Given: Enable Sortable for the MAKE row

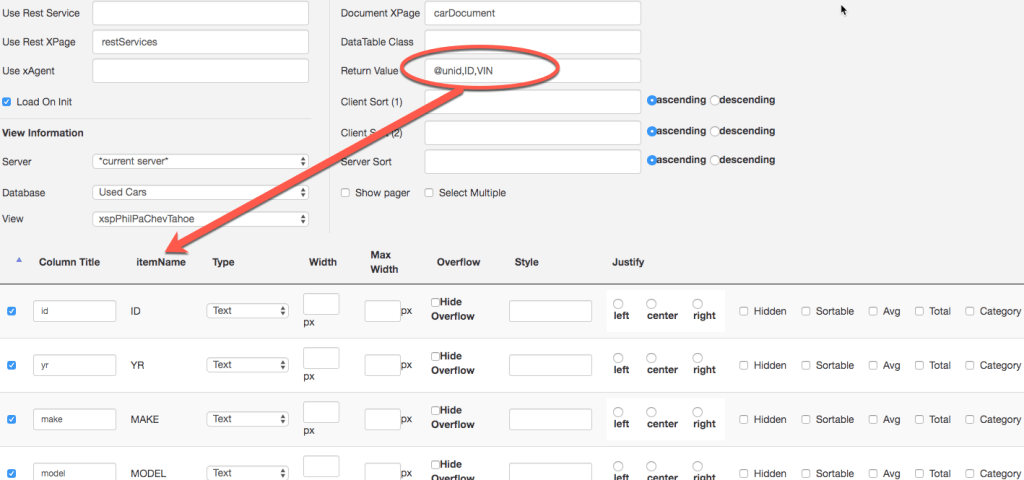Looking at the screenshot, I should [806, 419].
